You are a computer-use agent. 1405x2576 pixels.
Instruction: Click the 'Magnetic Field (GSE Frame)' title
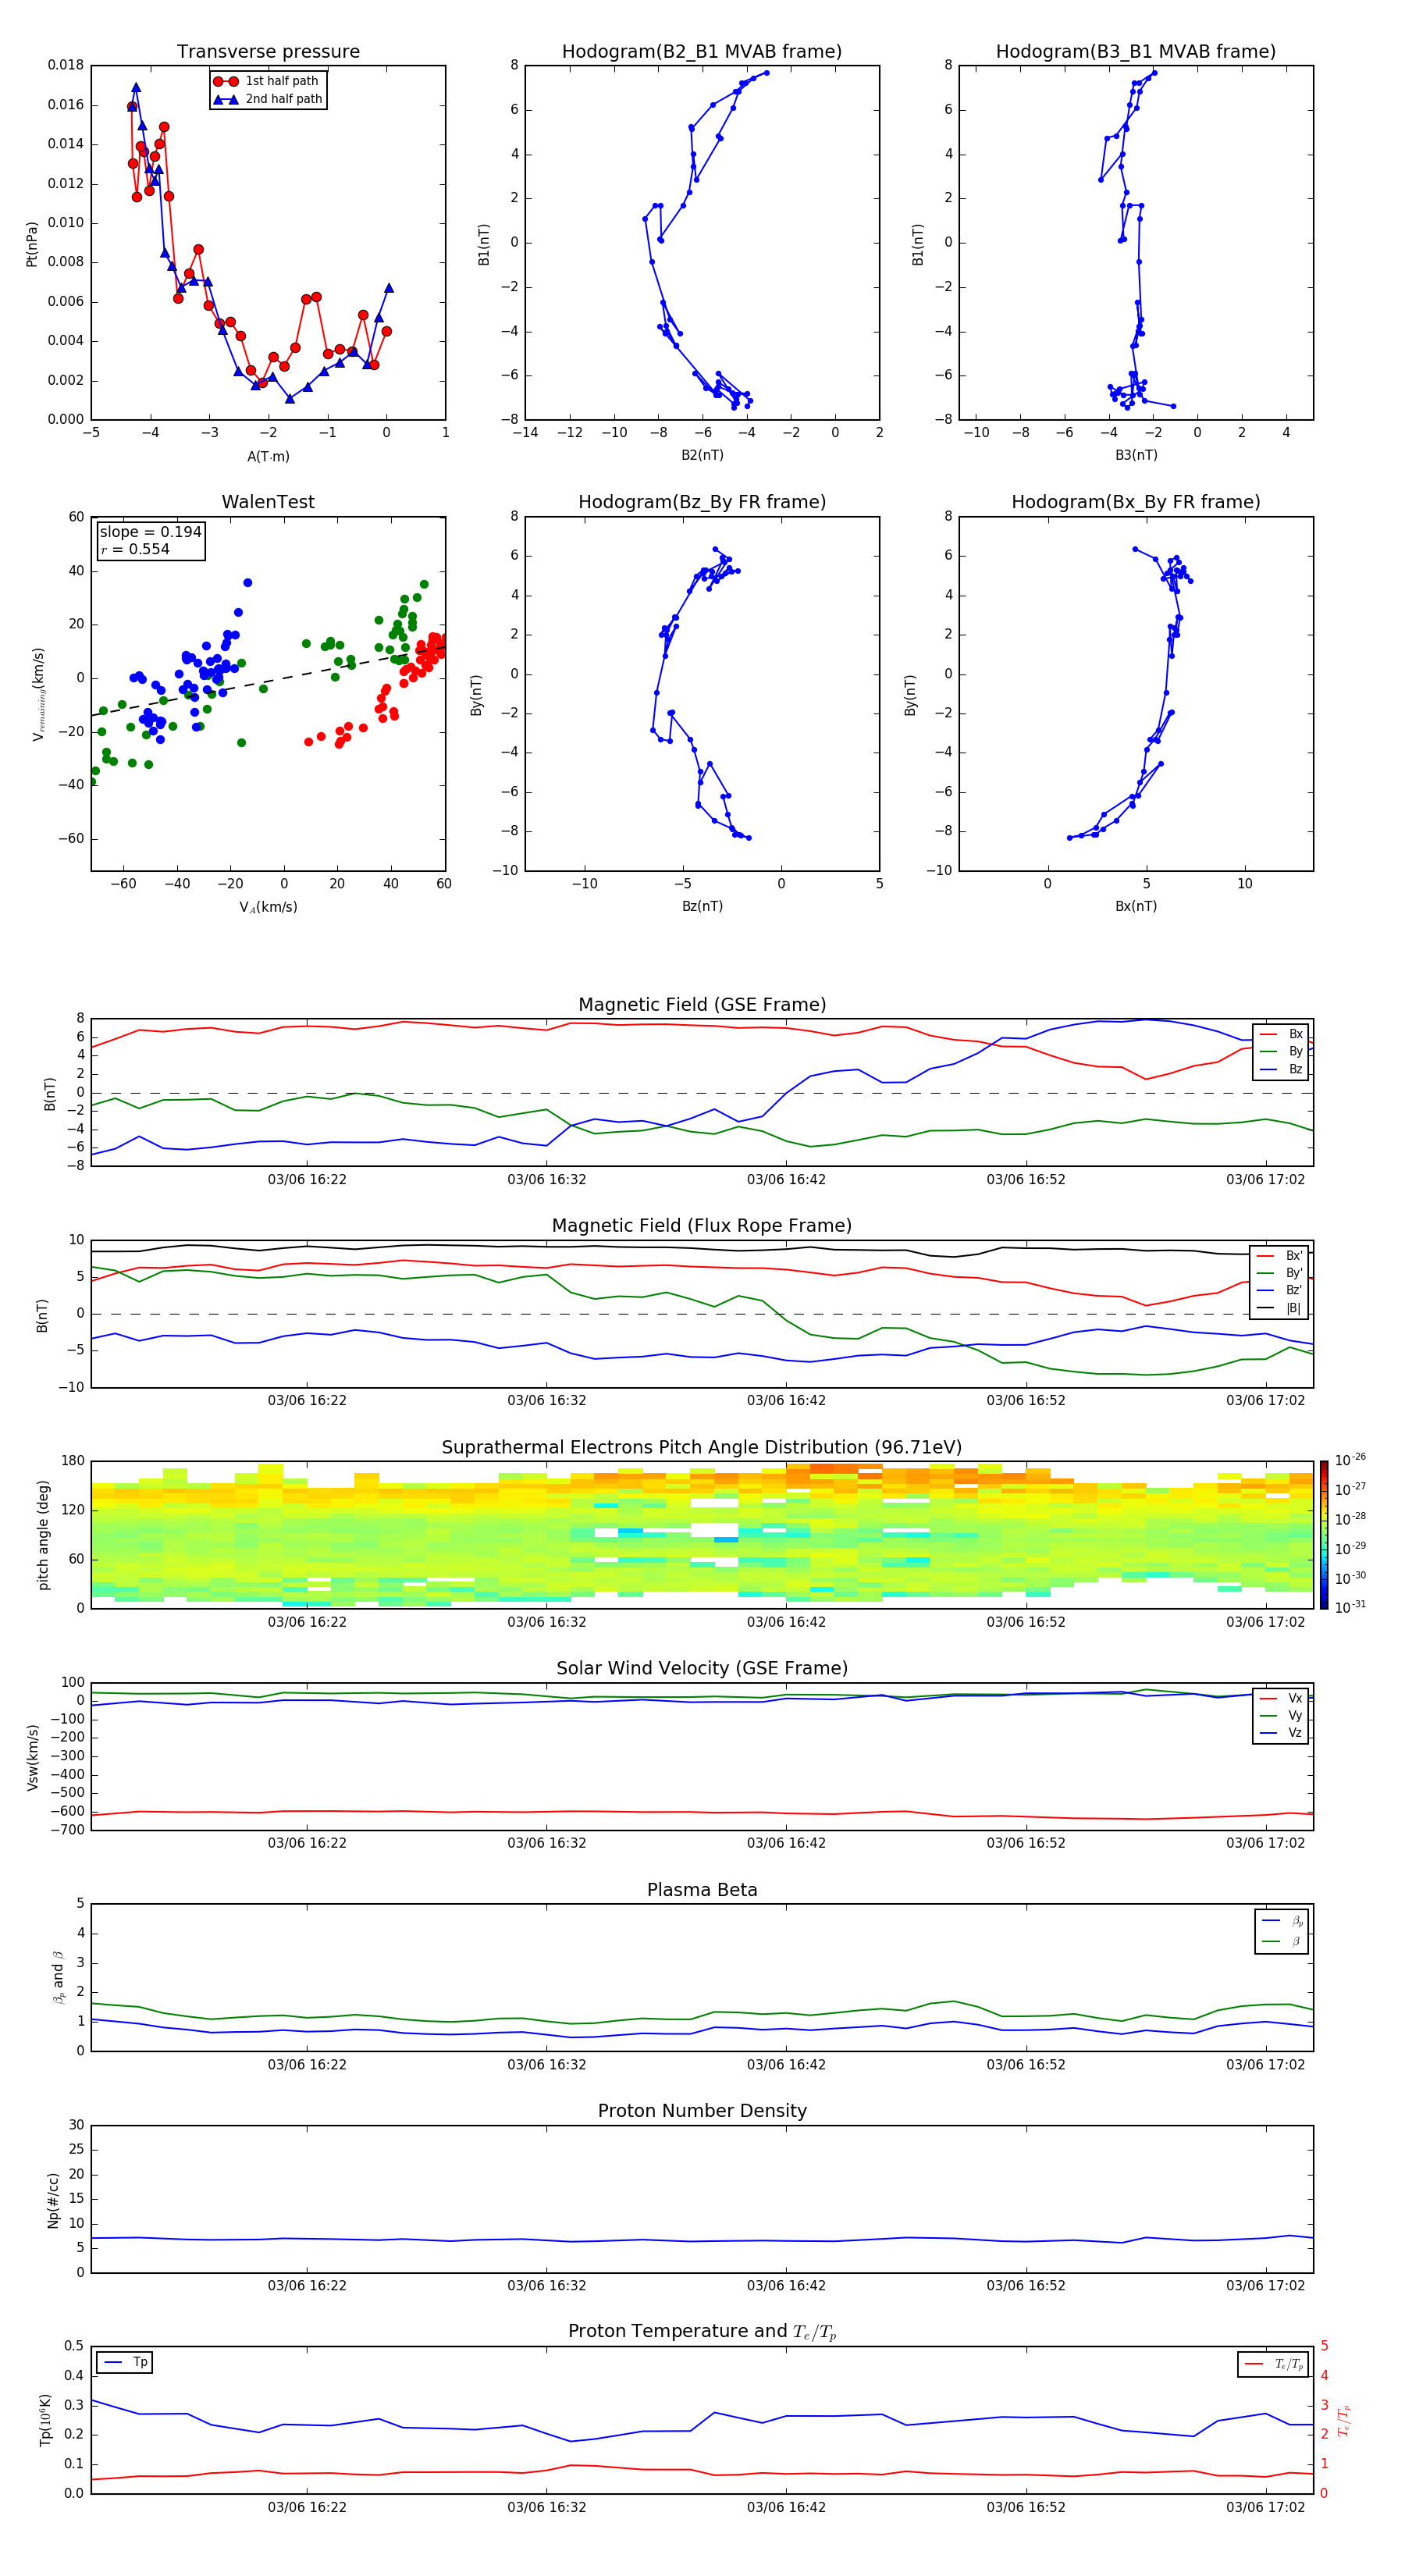tap(702, 1005)
